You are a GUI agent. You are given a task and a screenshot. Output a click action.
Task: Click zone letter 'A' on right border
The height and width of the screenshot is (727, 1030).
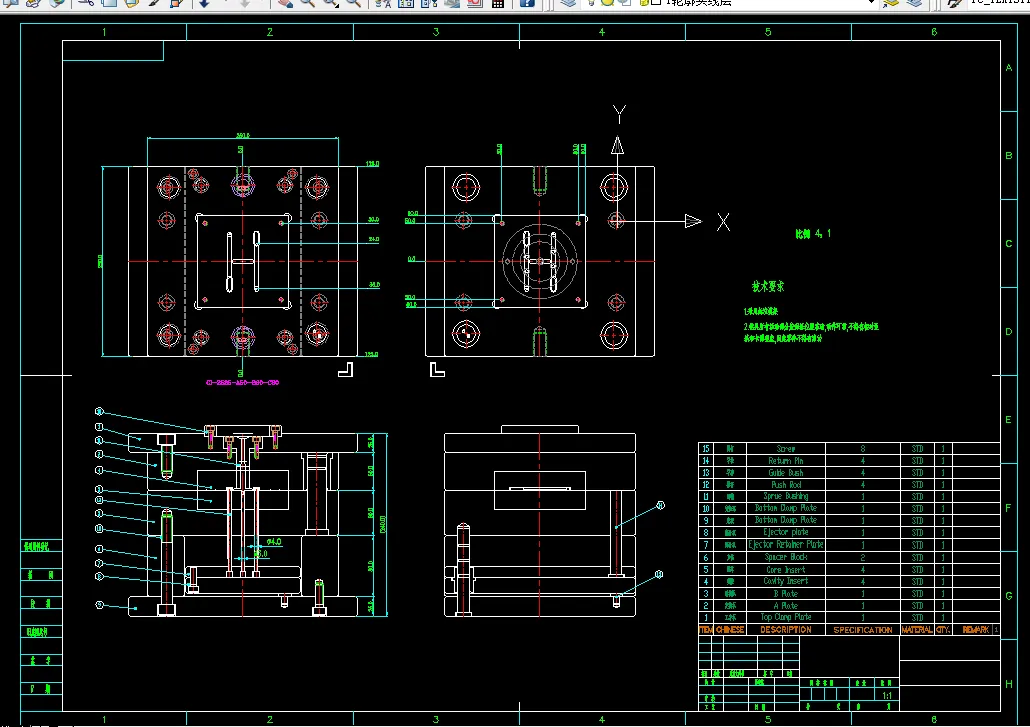click(x=1009, y=68)
